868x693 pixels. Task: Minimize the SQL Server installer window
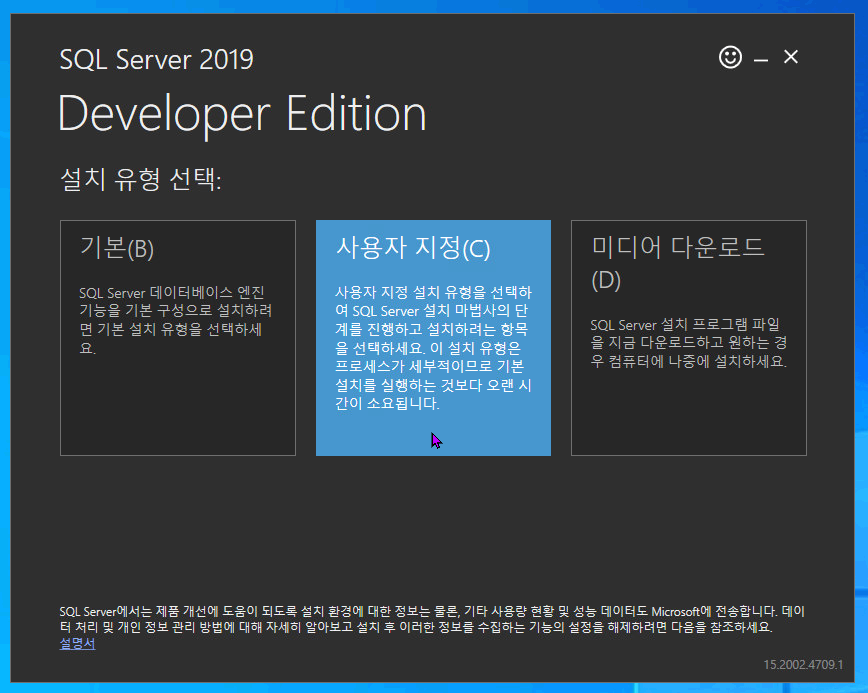(x=761, y=59)
